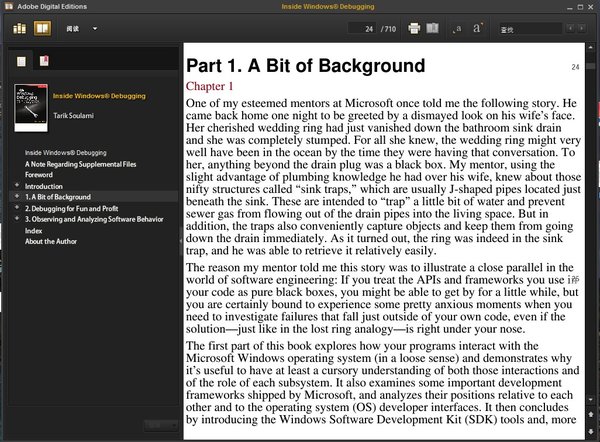Image resolution: width=600 pixels, height=442 pixels.
Task: Jump to the Index section
Action: pos(33,231)
